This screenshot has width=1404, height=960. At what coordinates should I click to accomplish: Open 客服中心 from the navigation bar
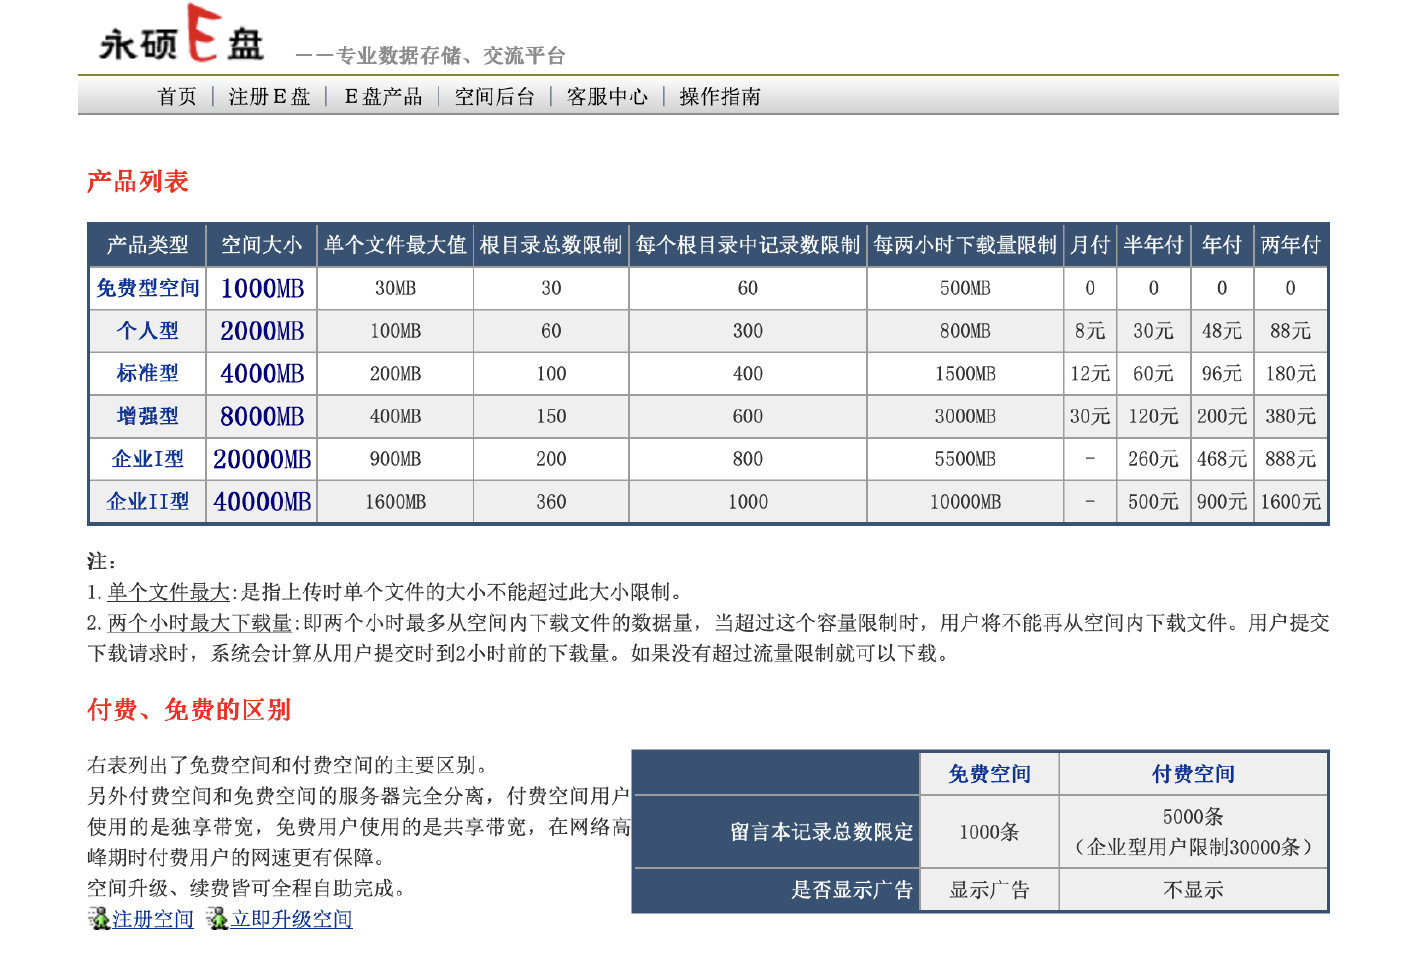click(x=607, y=97)
